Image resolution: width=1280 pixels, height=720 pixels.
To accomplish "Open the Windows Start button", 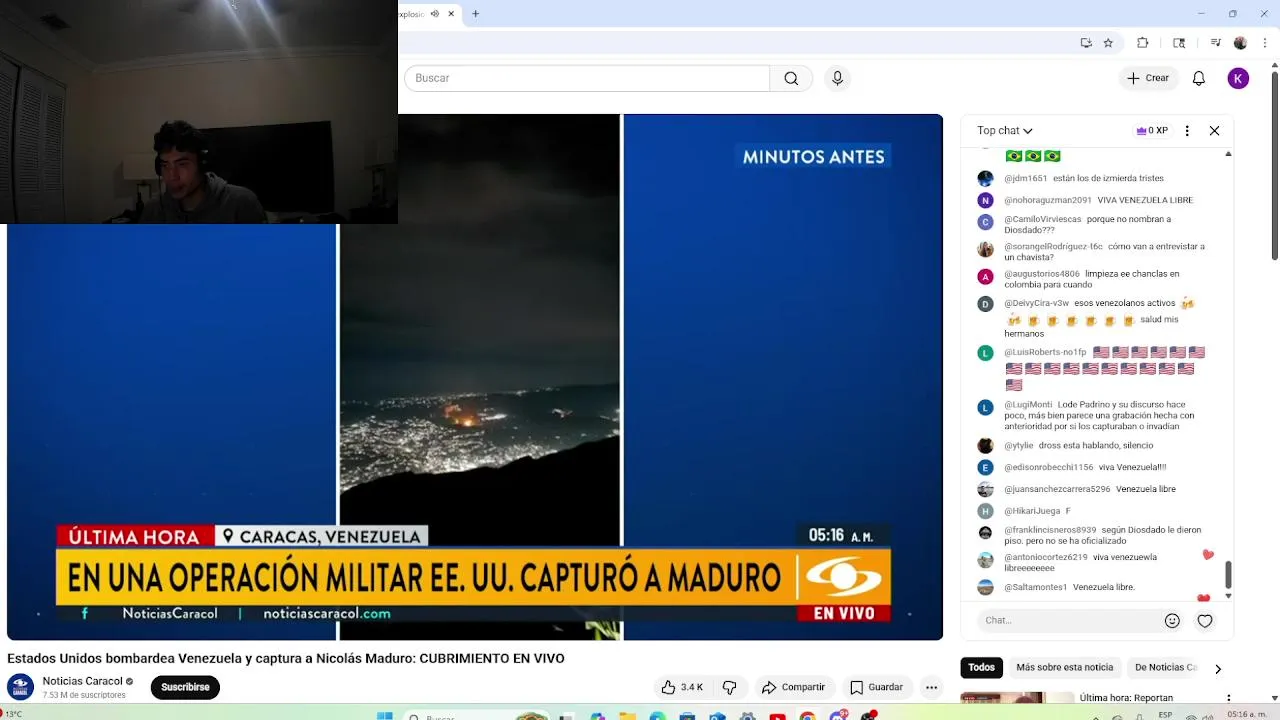I will coord(384,716).
